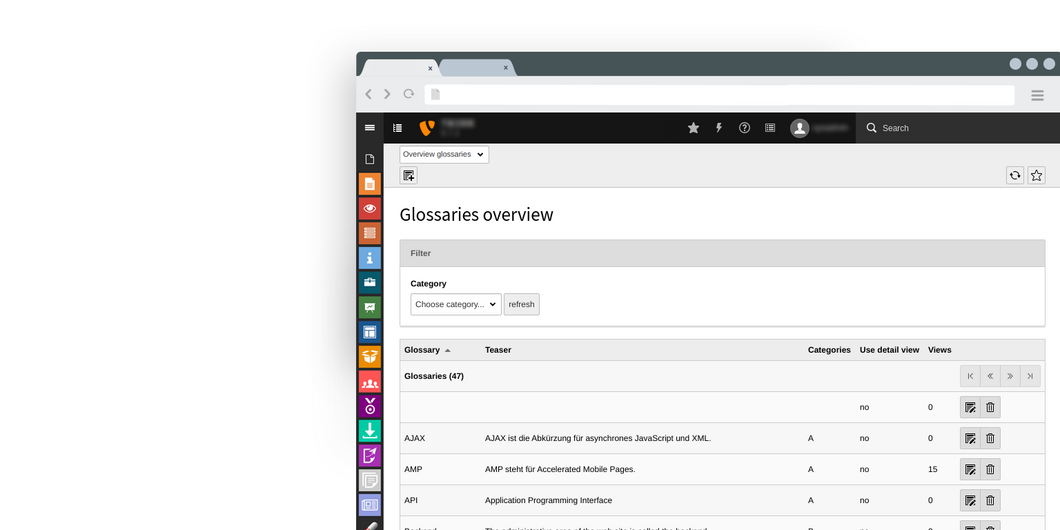Close the first browser tab
1060x530 pixels.
430,68
